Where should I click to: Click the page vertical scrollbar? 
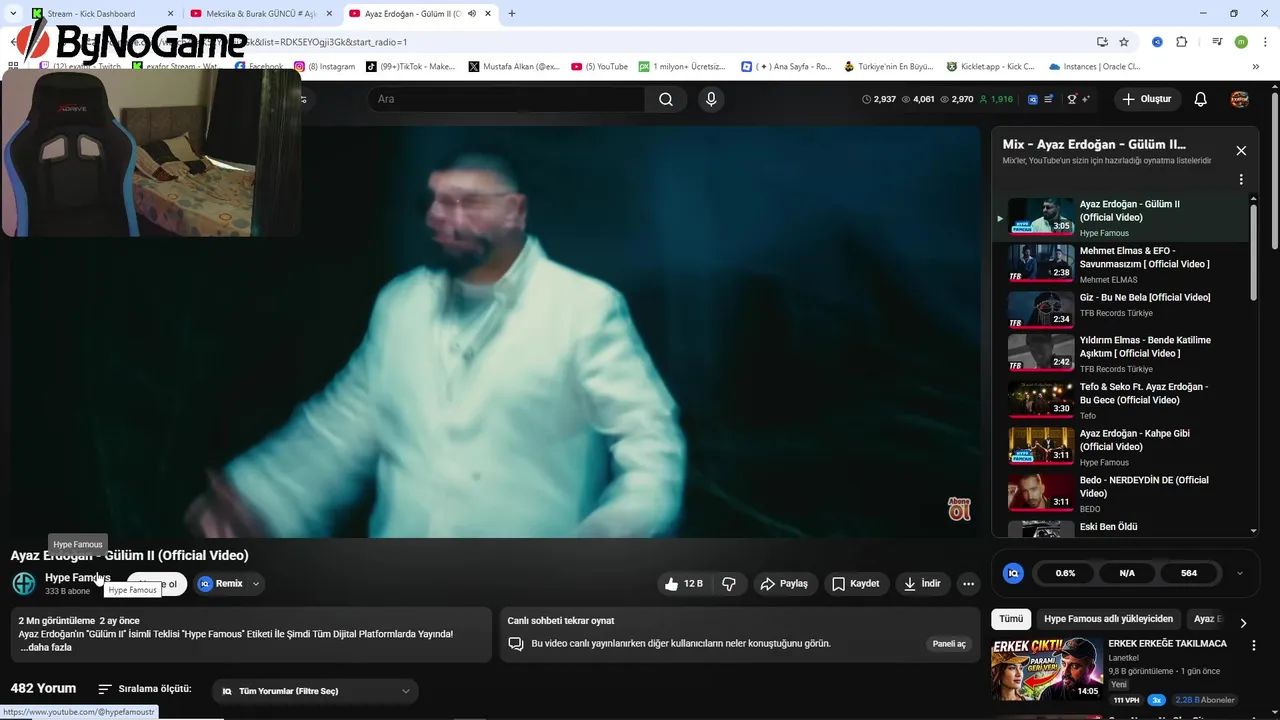1275,170
